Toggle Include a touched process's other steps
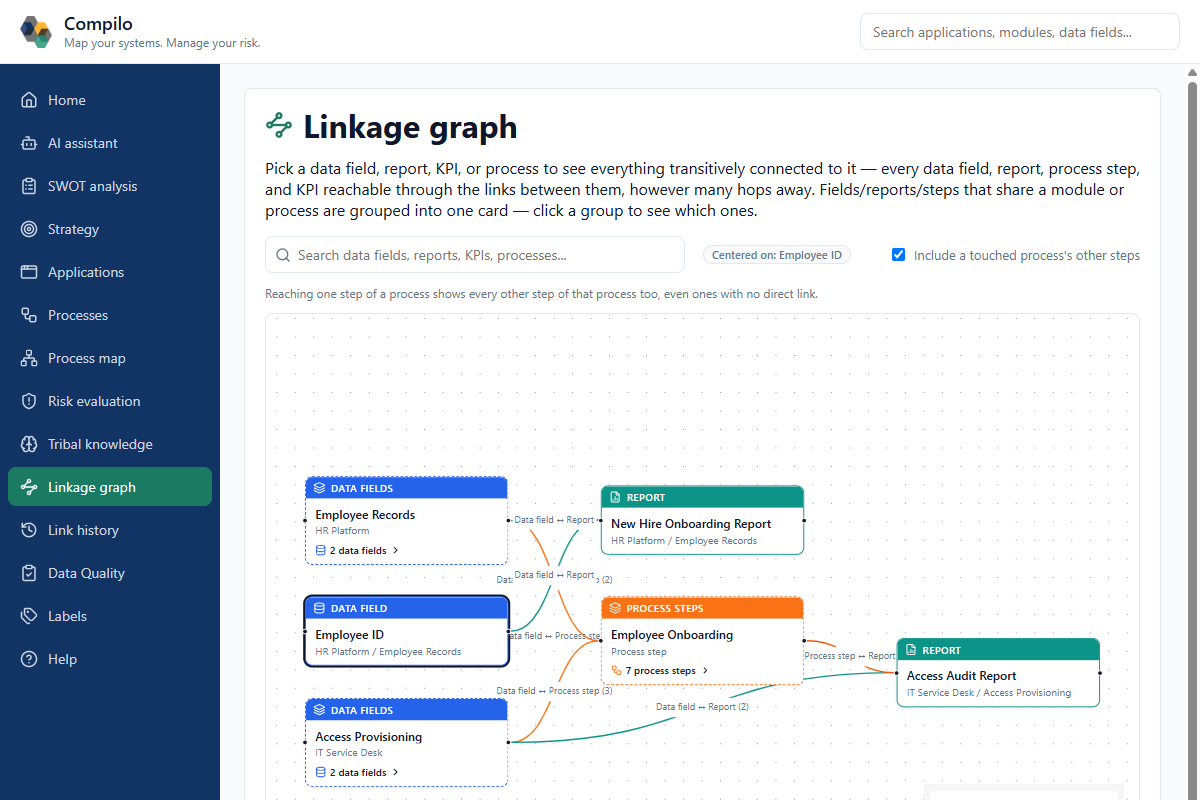 click(x=898, y=255)
